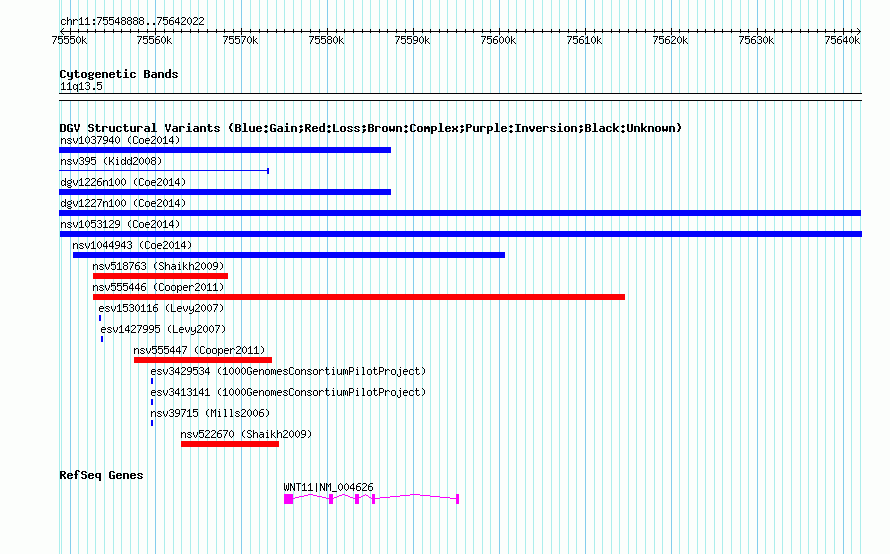Click the esv3429534 small blue marker
The width and height of the screenshot is (890, 554).
click(152, 381)
